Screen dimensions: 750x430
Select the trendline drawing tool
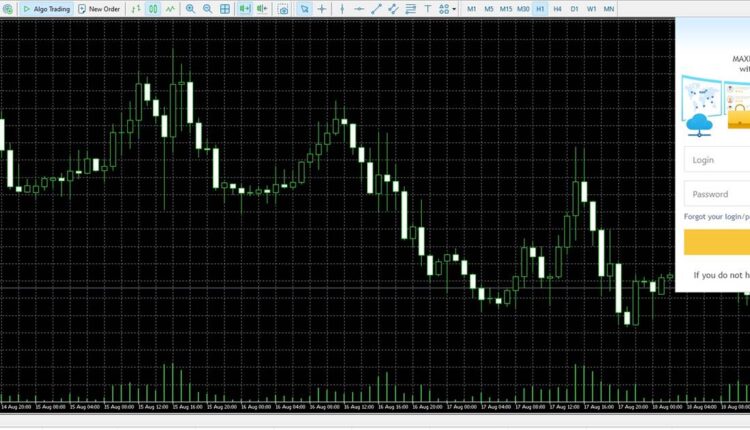click(376, 9)
